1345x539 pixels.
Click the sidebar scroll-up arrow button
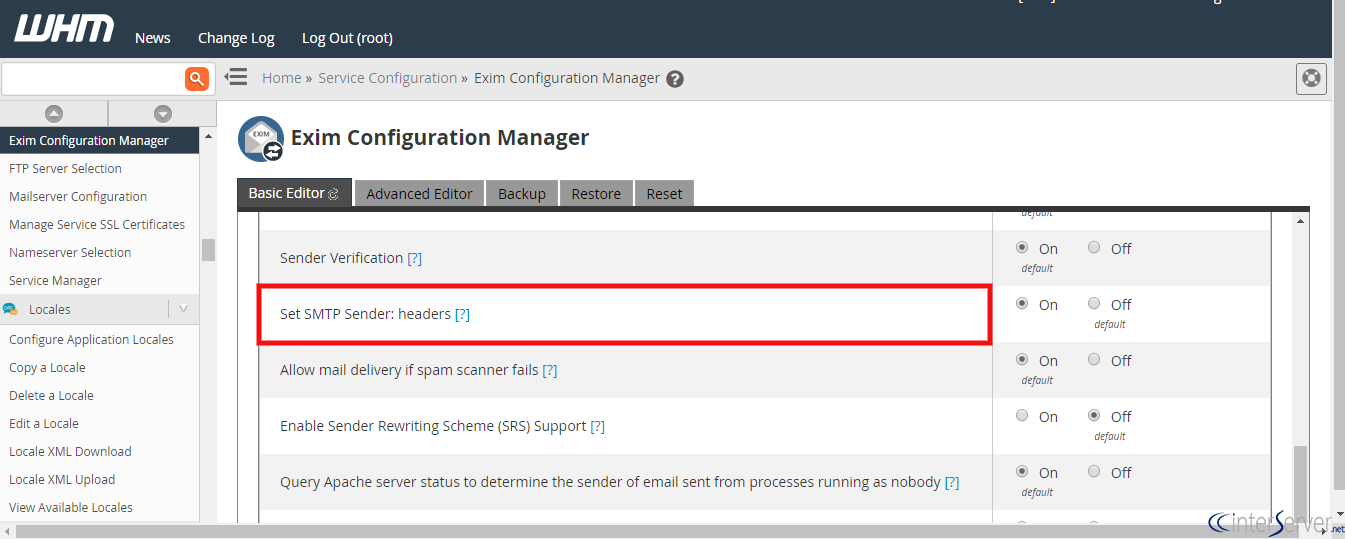coord(54,114)
